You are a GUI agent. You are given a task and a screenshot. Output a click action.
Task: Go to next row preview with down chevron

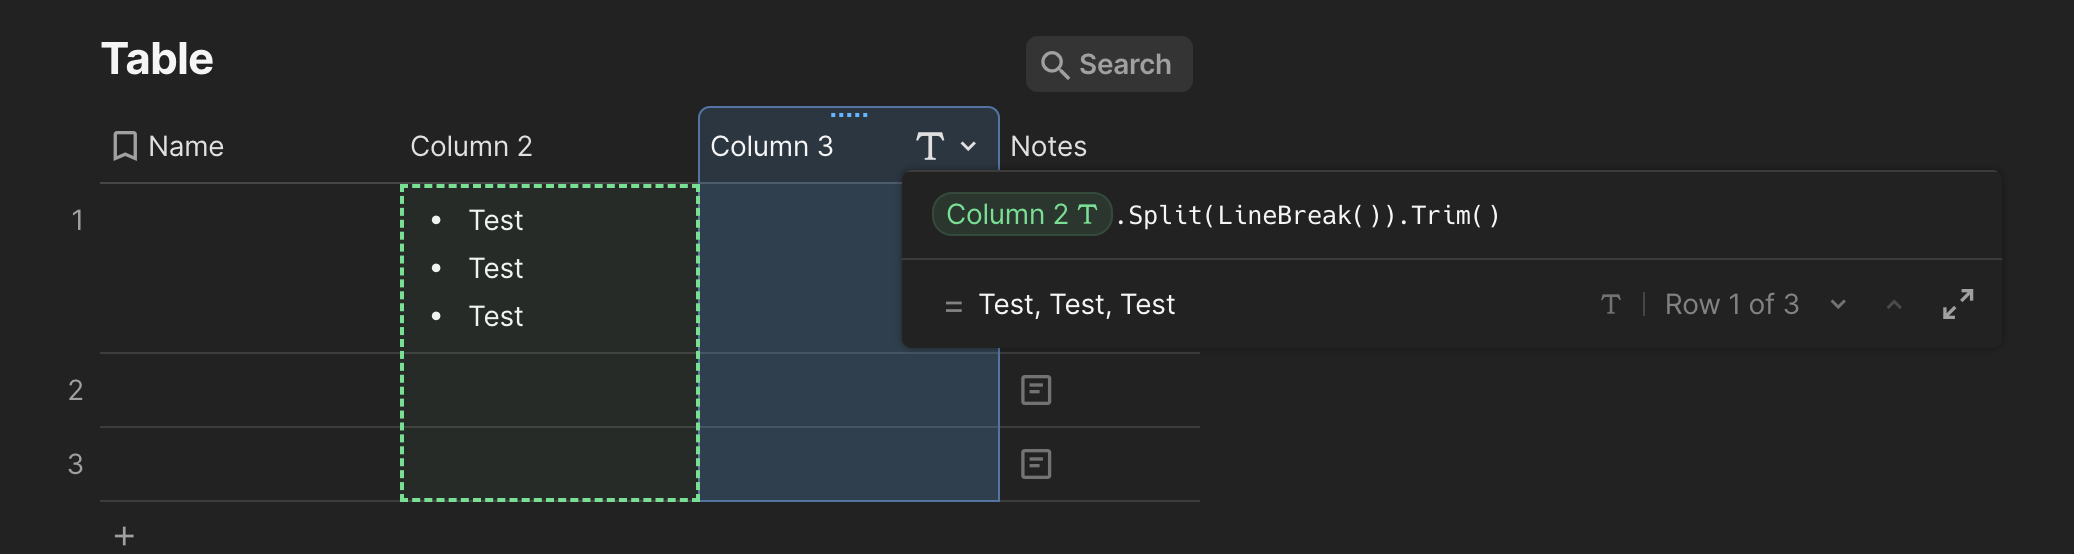click(1838, 304)
